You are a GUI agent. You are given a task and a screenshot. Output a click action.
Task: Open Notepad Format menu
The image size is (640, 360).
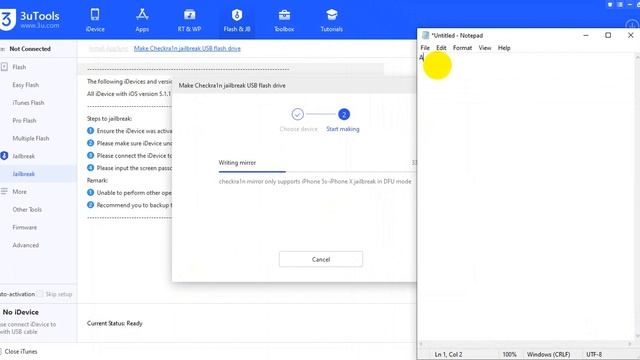pos(462,48)
